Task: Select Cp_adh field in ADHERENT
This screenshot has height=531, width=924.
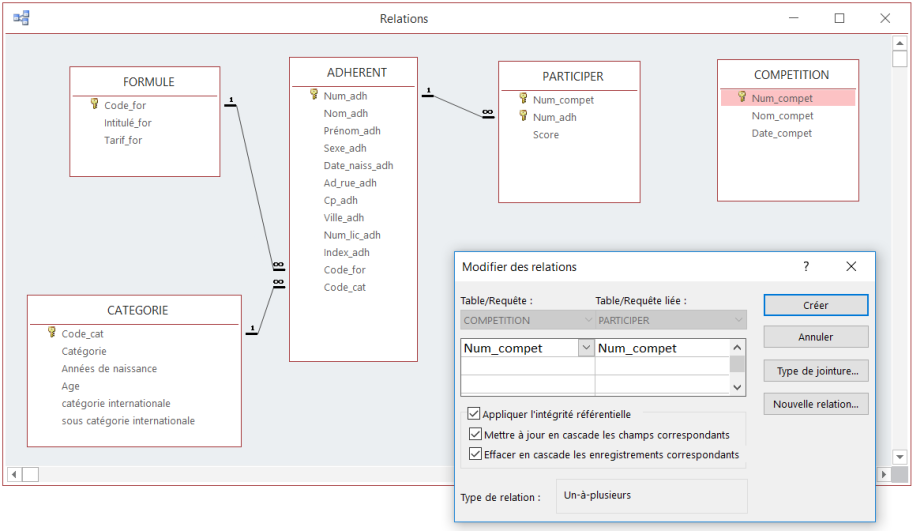Action: (x=341, y=200)
